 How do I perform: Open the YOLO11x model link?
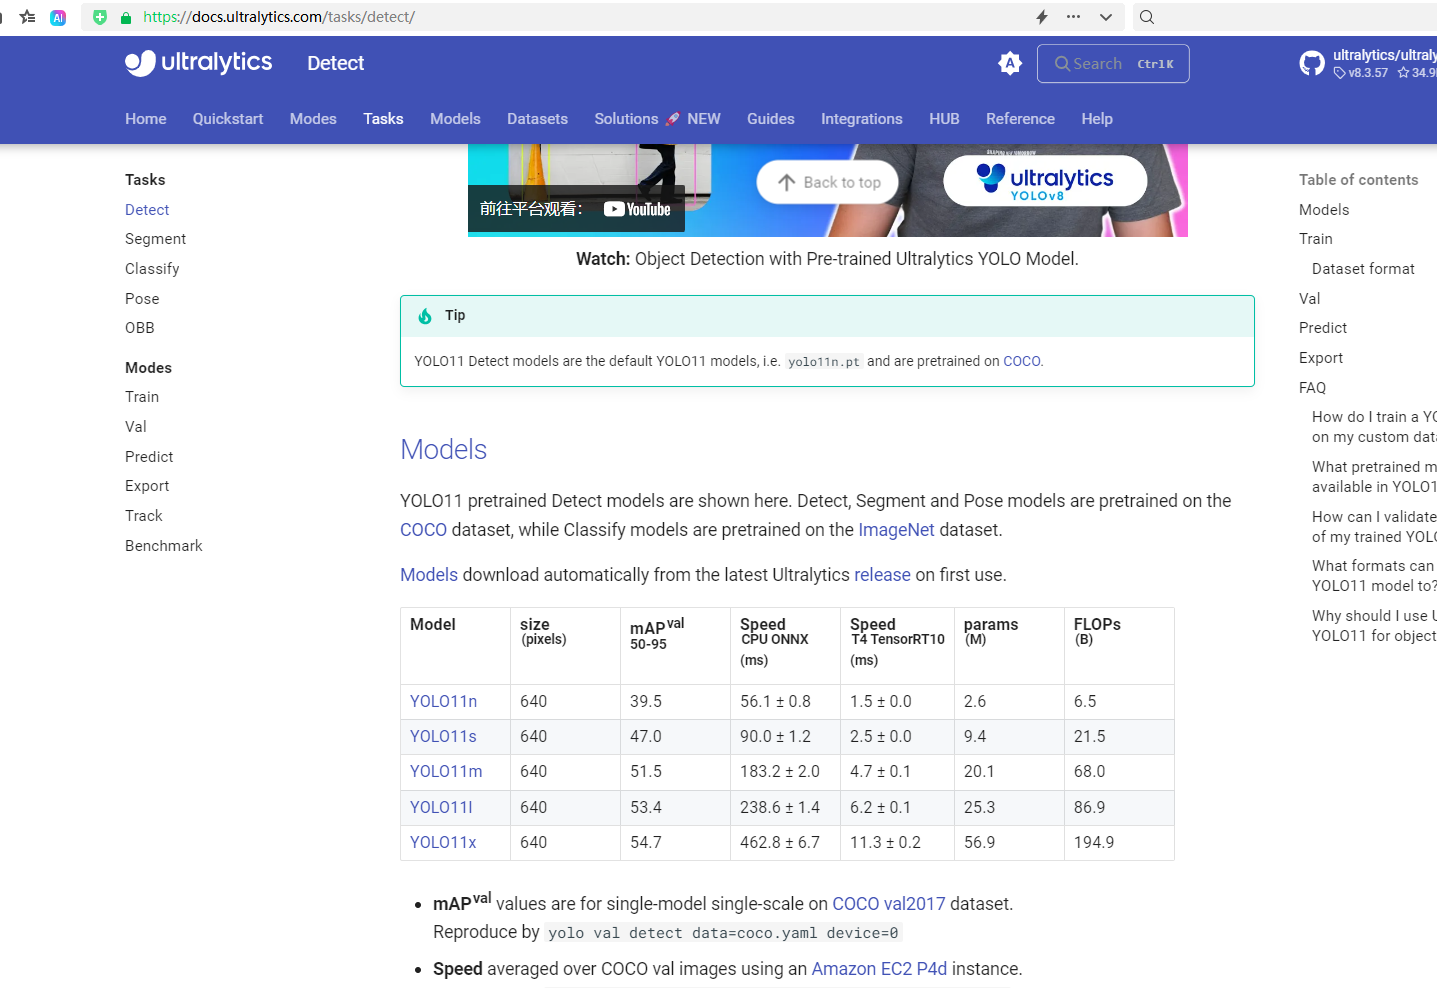coord(443,843)
